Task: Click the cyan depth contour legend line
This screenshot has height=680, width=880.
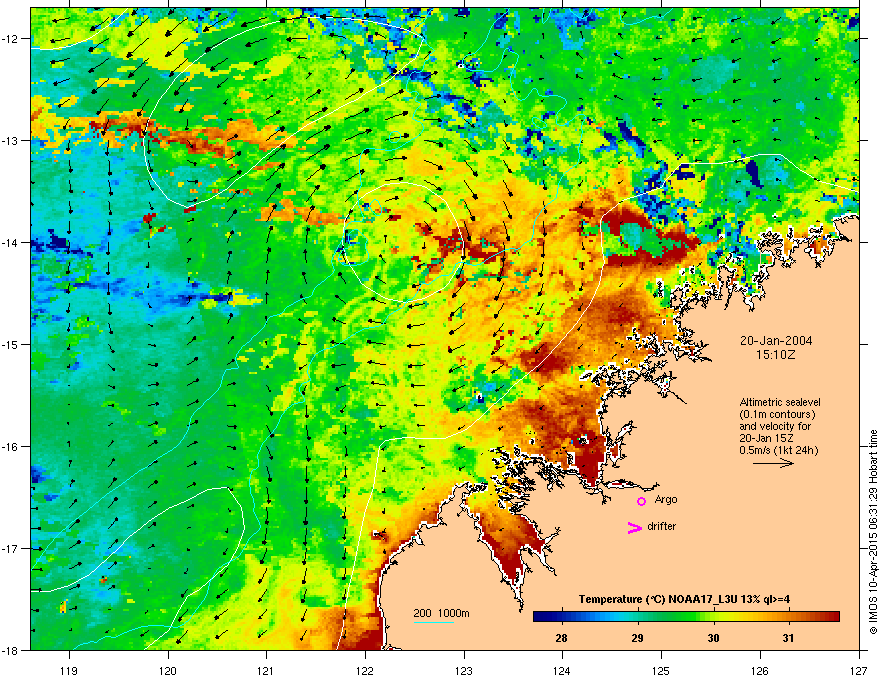Action: tap(434, 622)
